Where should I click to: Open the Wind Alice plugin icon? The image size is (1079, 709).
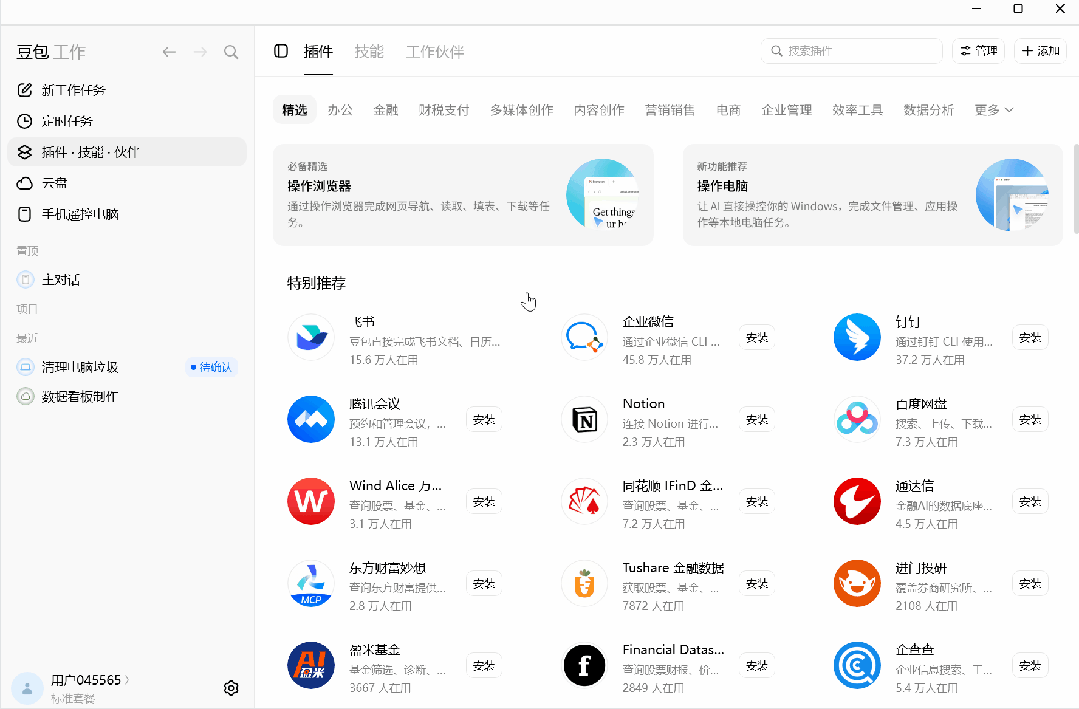311,501
